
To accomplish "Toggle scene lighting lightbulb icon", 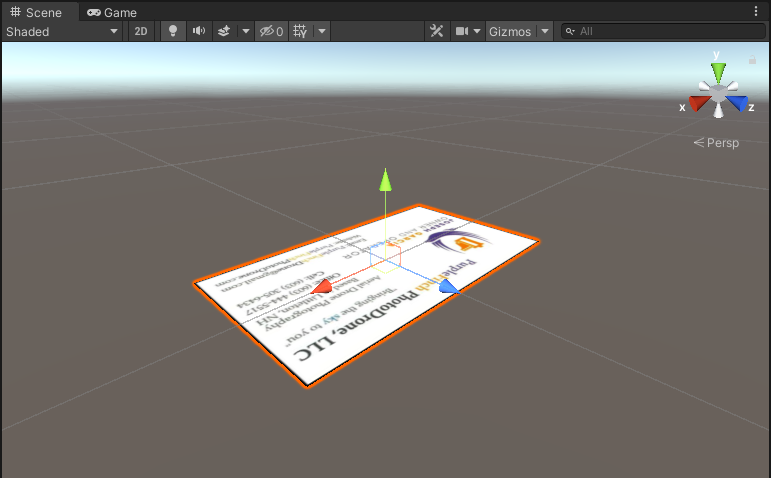I will click(173, 31).
